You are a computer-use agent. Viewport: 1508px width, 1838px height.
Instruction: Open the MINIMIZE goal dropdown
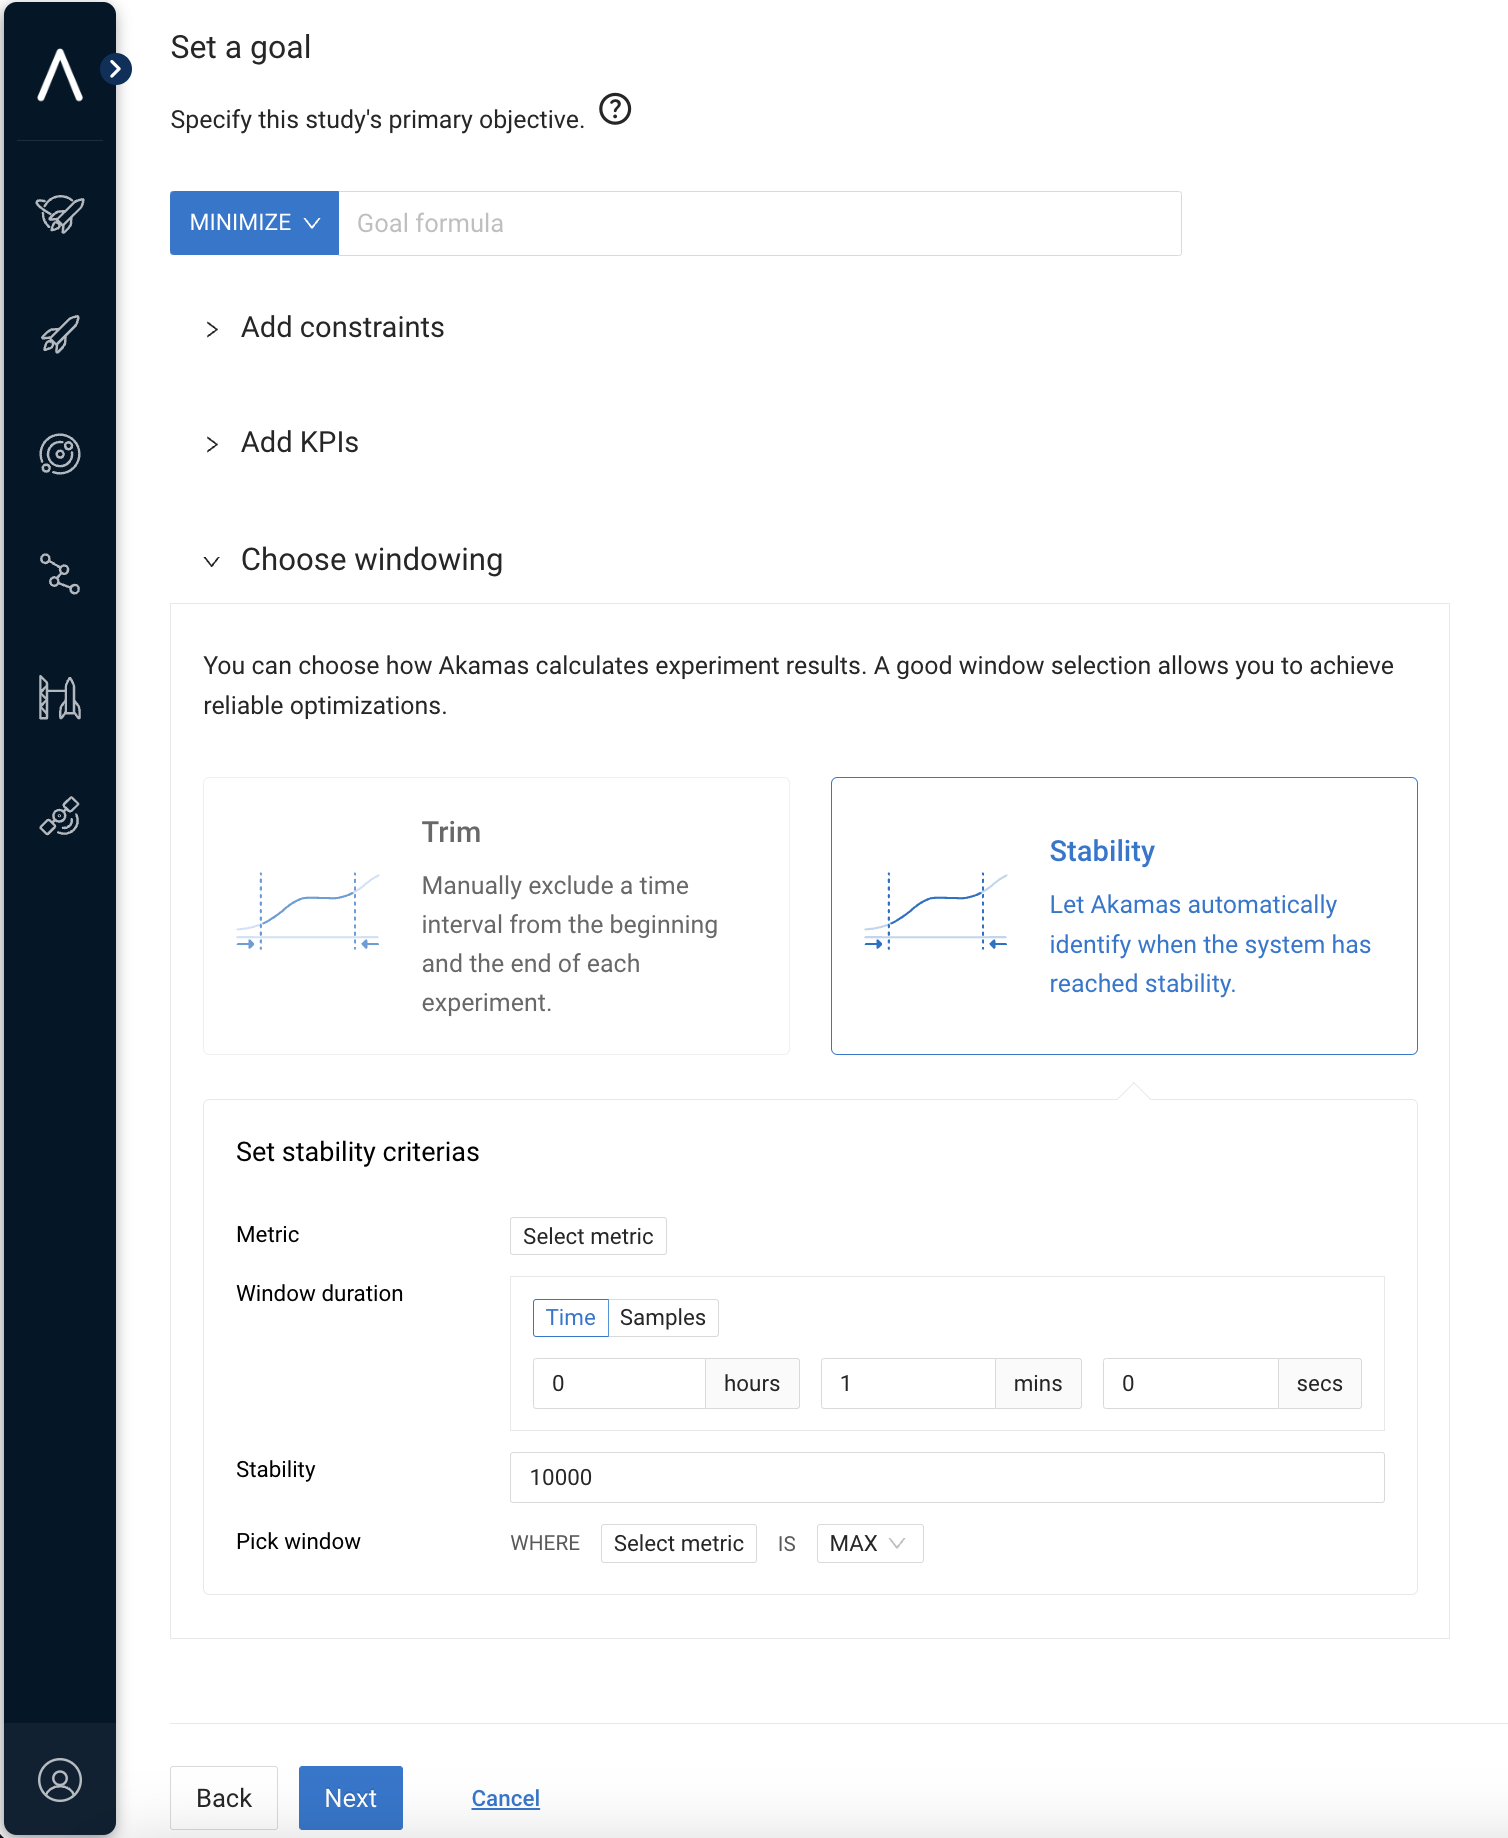254,223
